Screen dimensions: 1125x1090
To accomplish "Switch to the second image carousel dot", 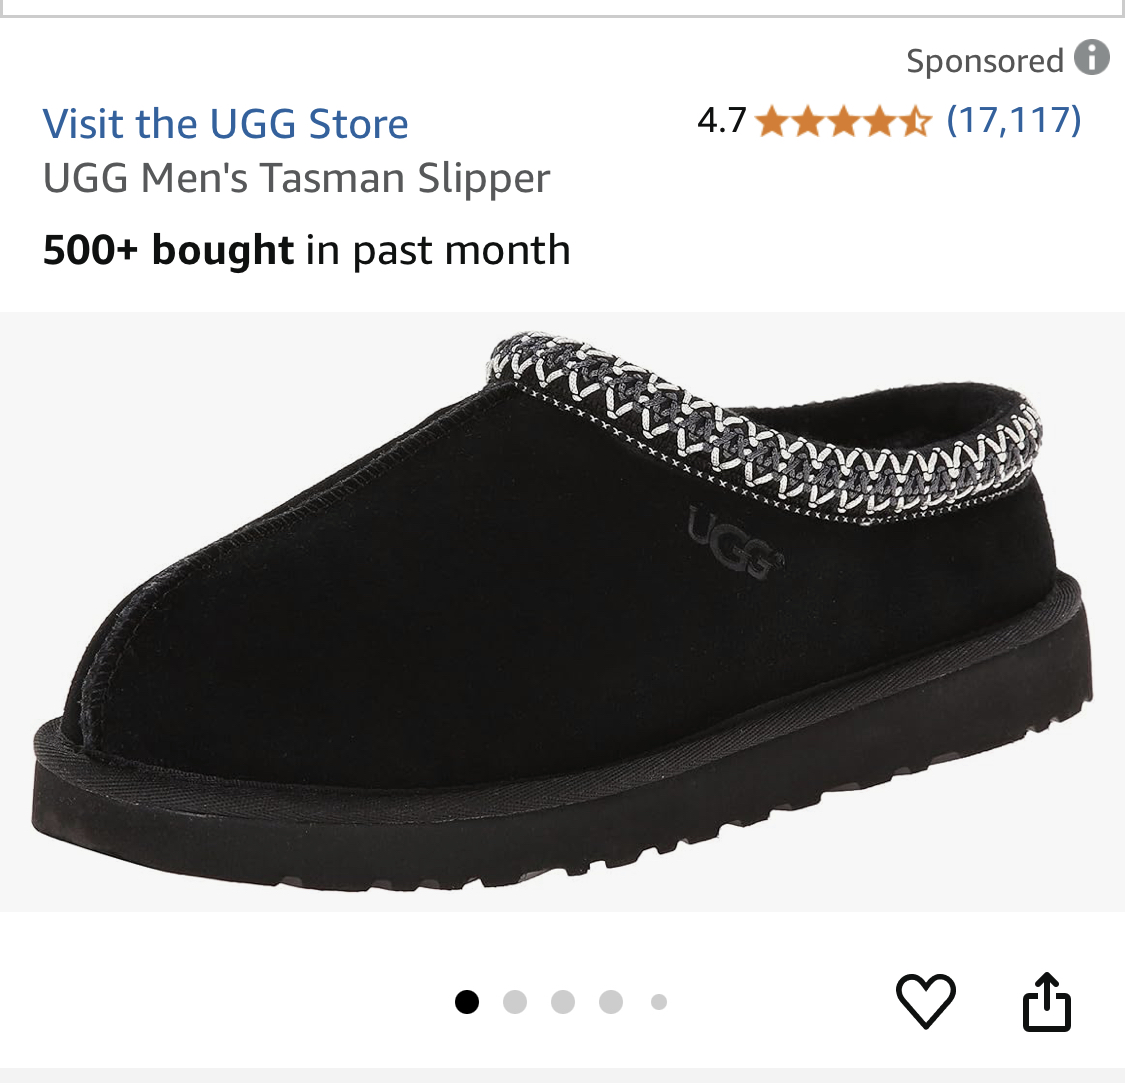I will [515, 1002].
